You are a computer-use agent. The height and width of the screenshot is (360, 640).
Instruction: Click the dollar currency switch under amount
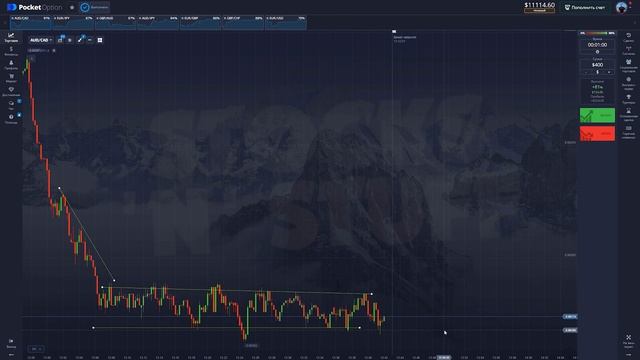point(597,72)
